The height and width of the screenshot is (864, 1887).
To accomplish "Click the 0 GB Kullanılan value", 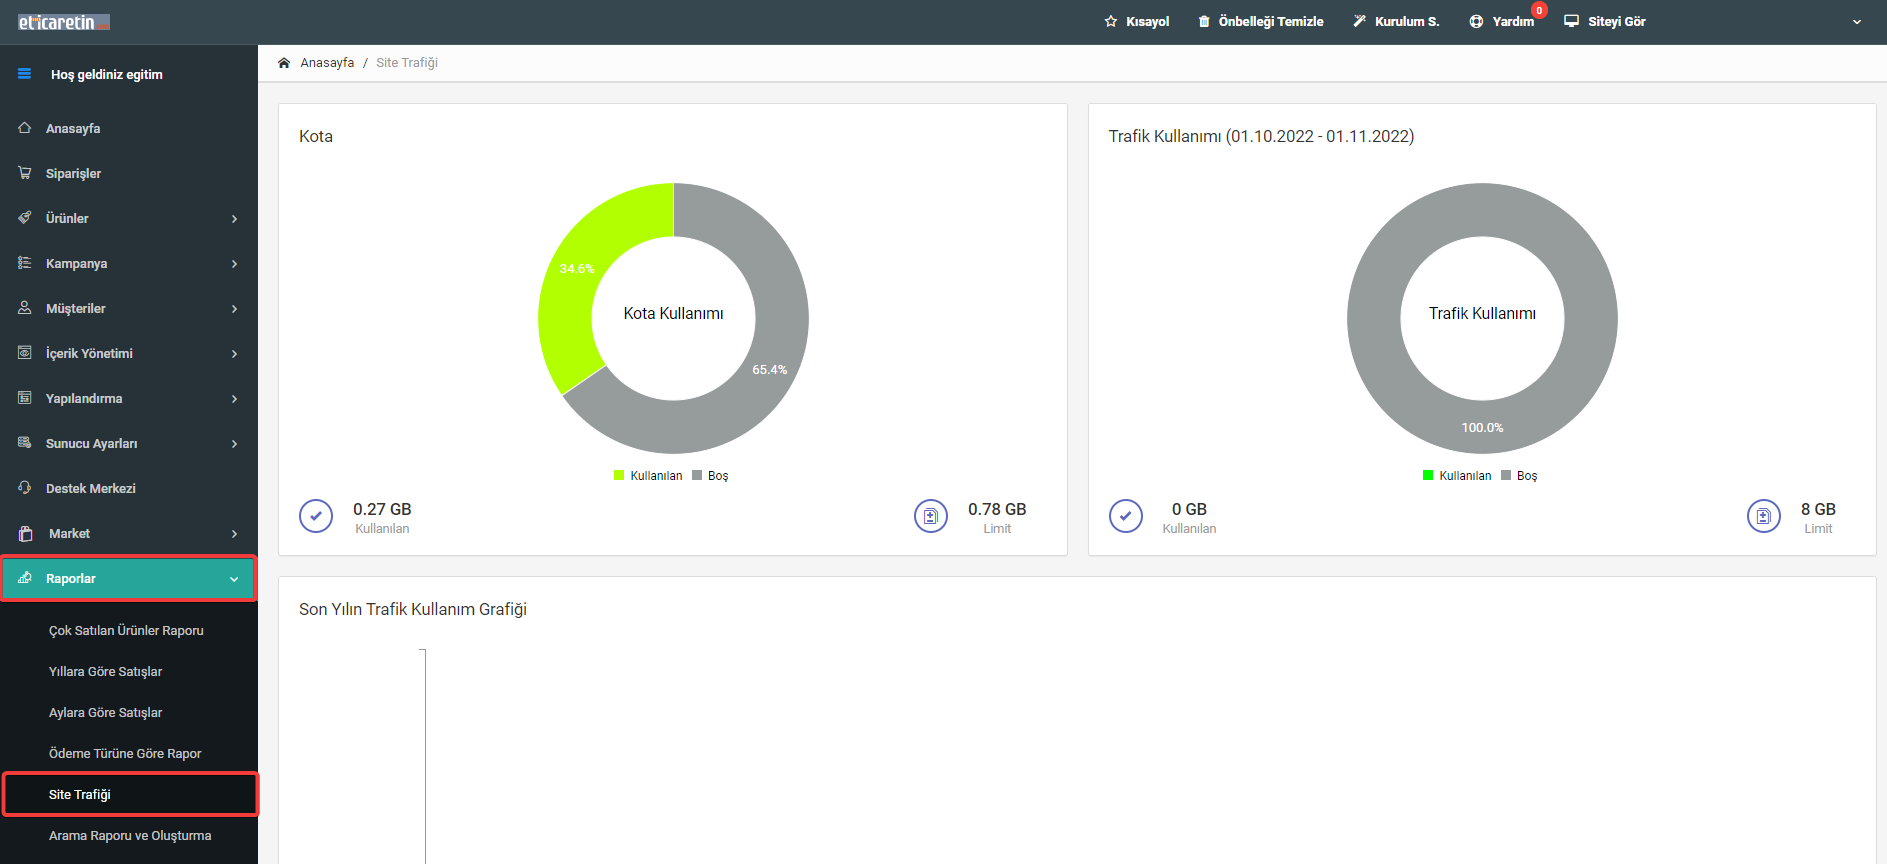I will coord(1189,509).
